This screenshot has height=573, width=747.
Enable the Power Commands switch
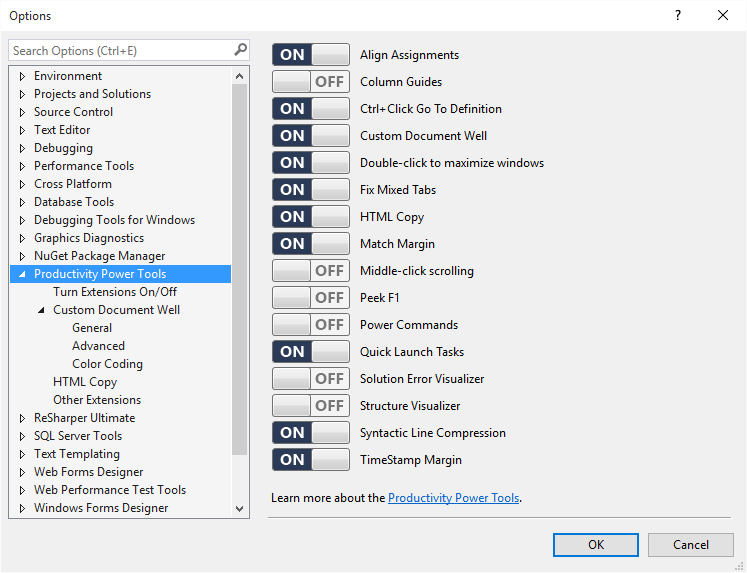tap(311, 325)
